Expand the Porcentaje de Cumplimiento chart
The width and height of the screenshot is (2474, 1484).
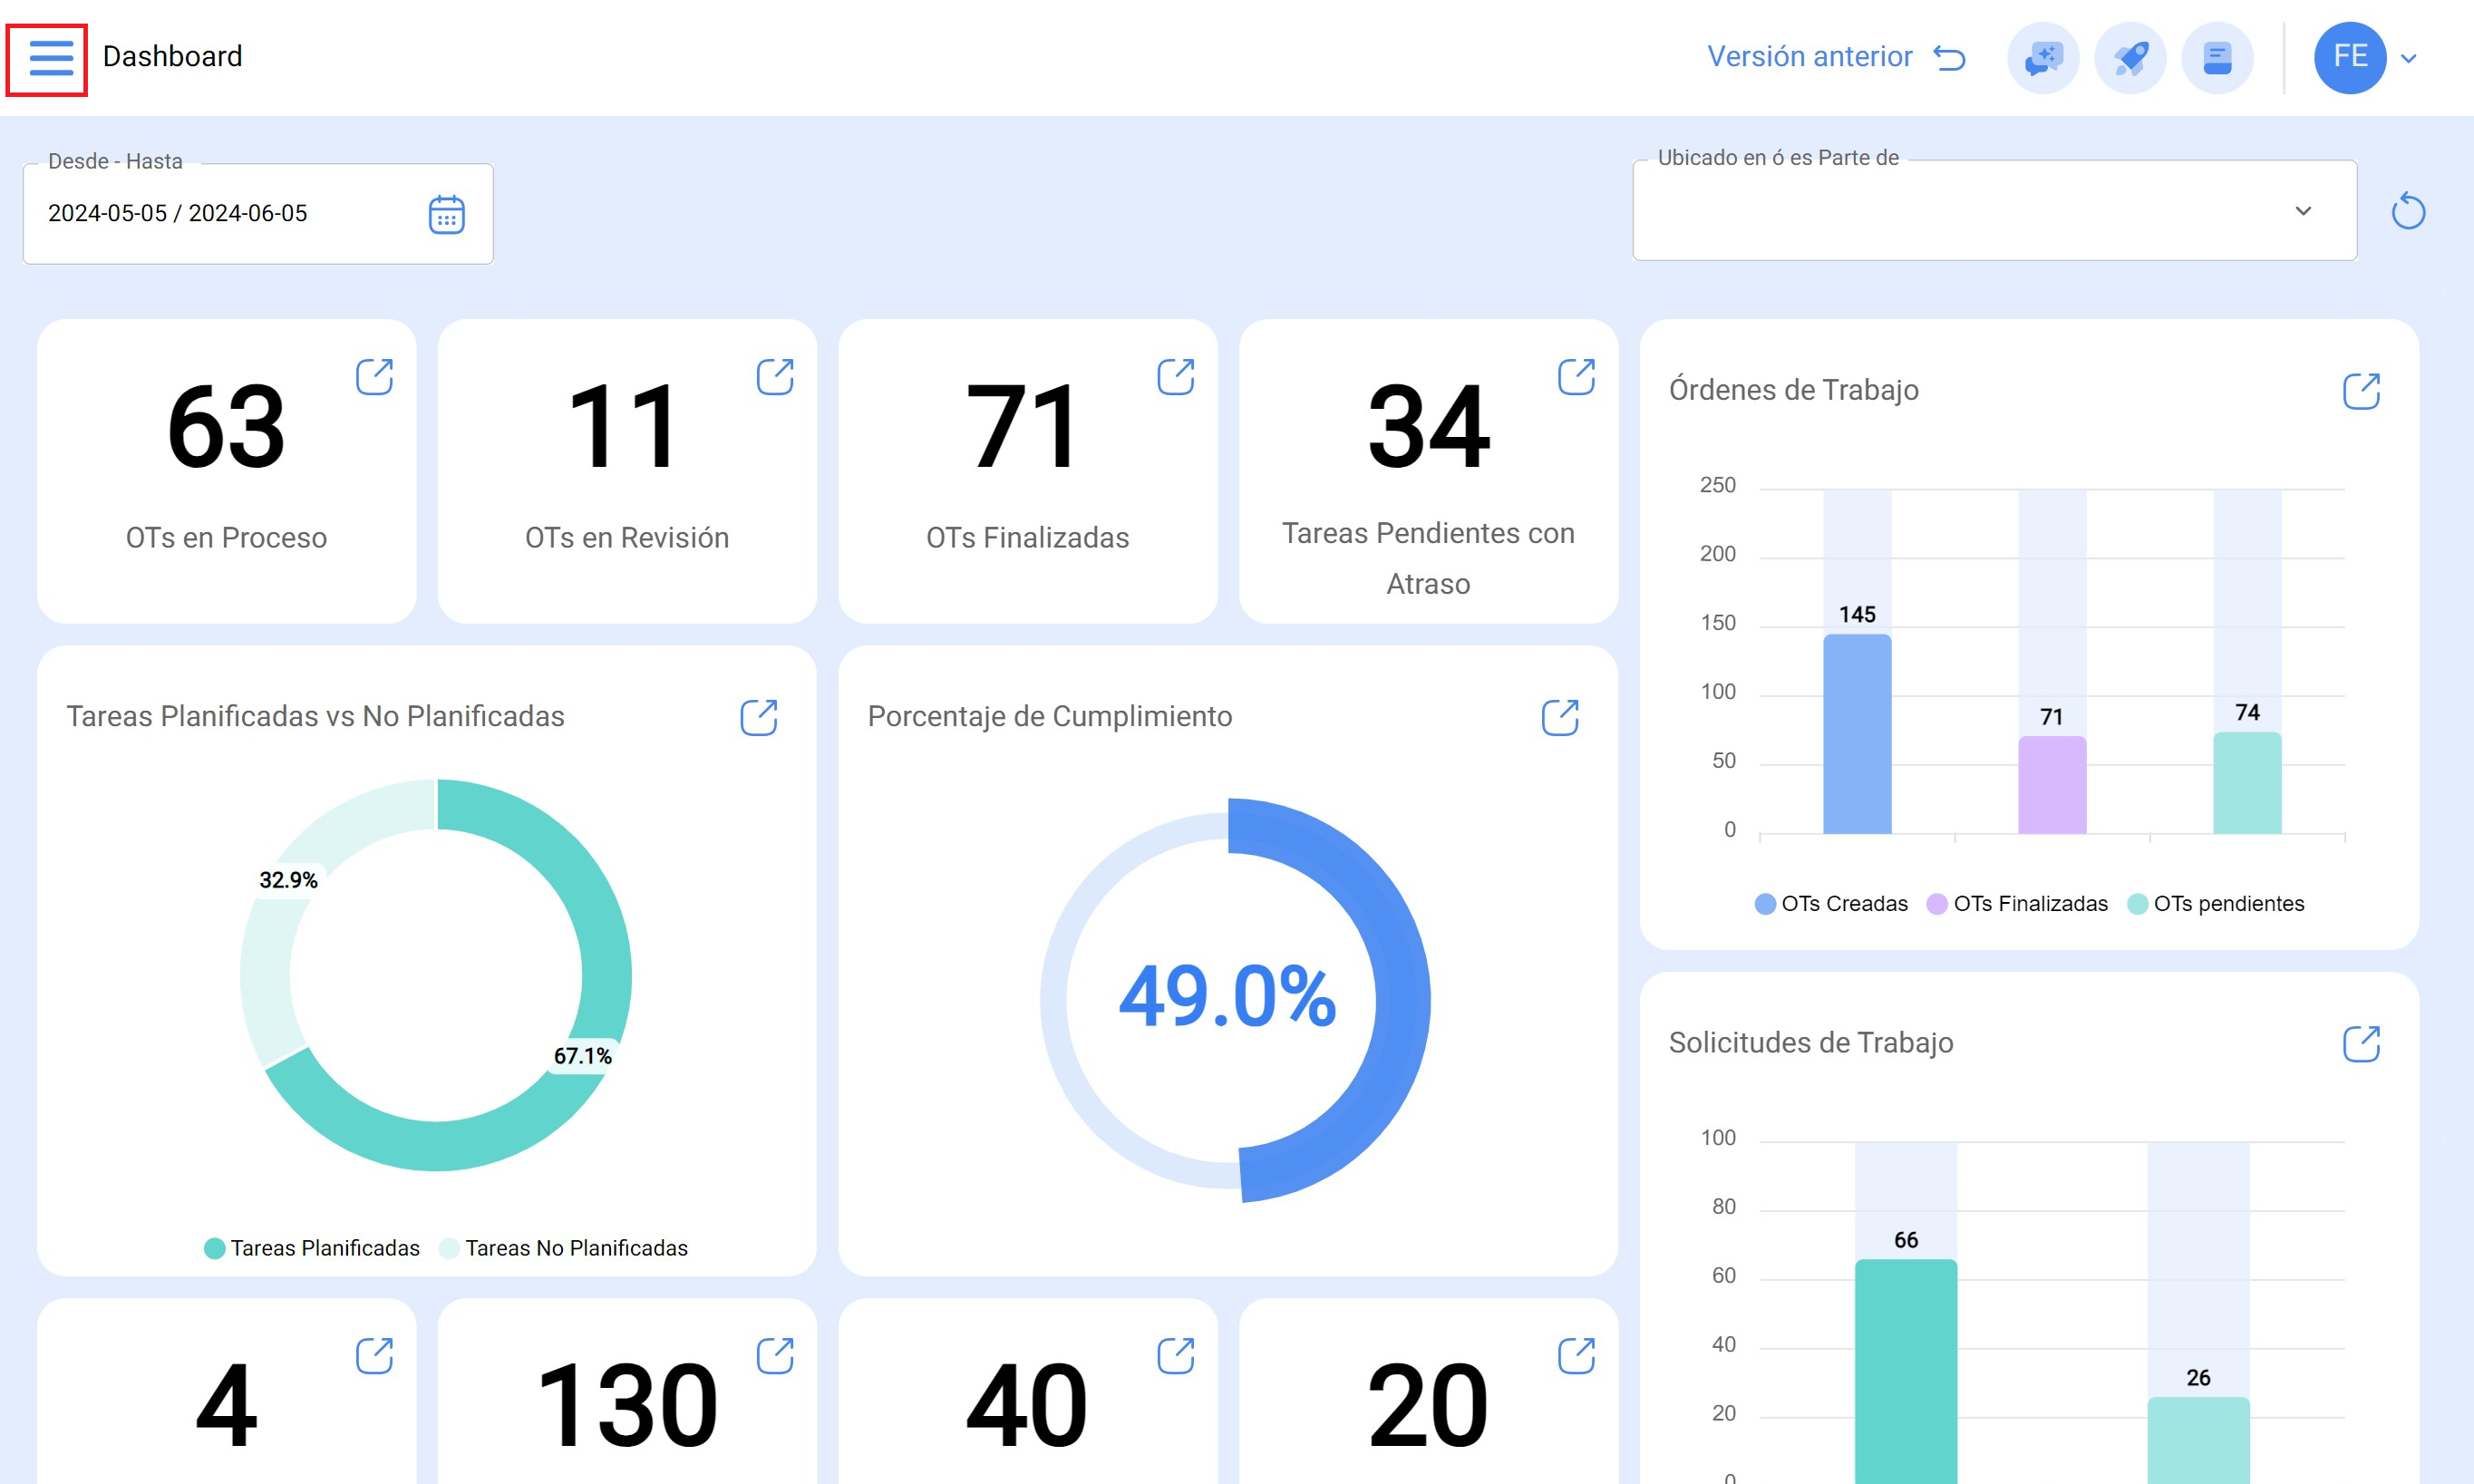1559,717
